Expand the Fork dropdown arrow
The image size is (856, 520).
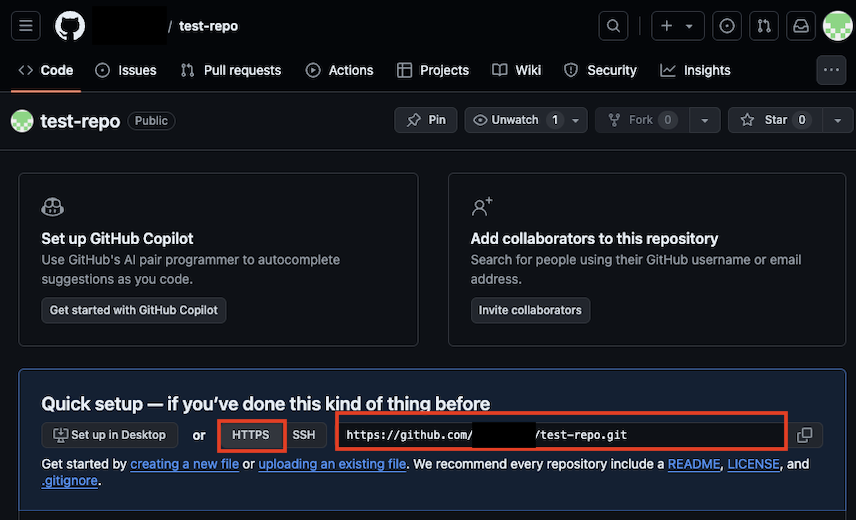coord(705,120)
